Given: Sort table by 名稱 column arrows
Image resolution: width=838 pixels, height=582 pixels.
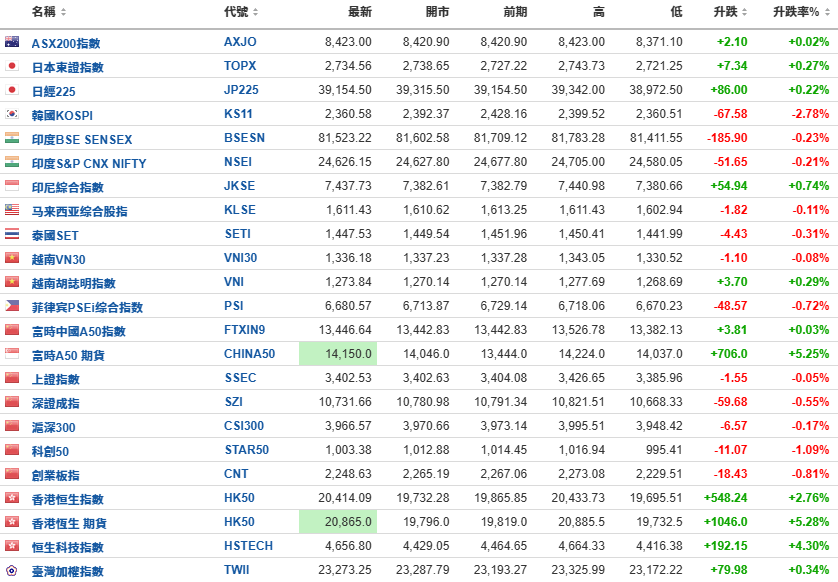Looking at the screenshot, I should 63,12.
